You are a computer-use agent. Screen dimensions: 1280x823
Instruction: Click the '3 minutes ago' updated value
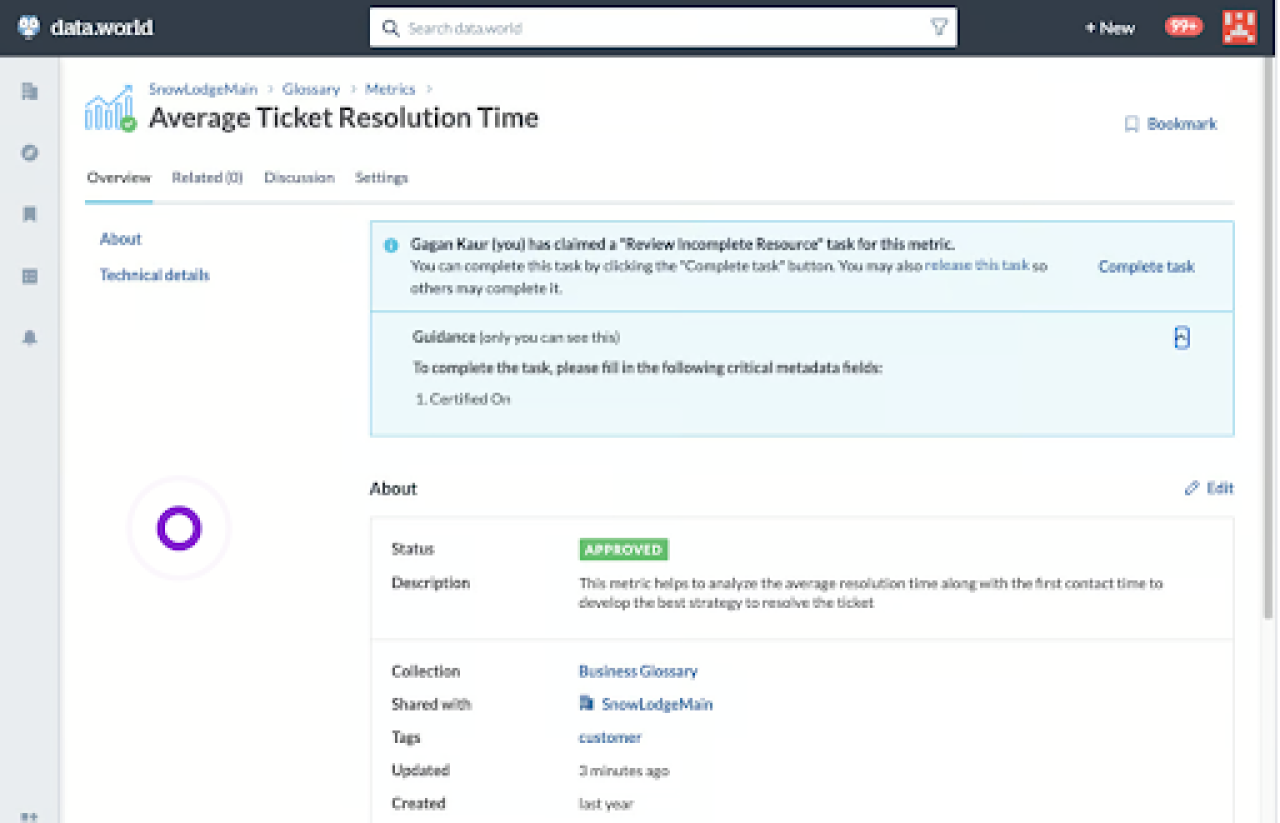click(x=624, y=771)
